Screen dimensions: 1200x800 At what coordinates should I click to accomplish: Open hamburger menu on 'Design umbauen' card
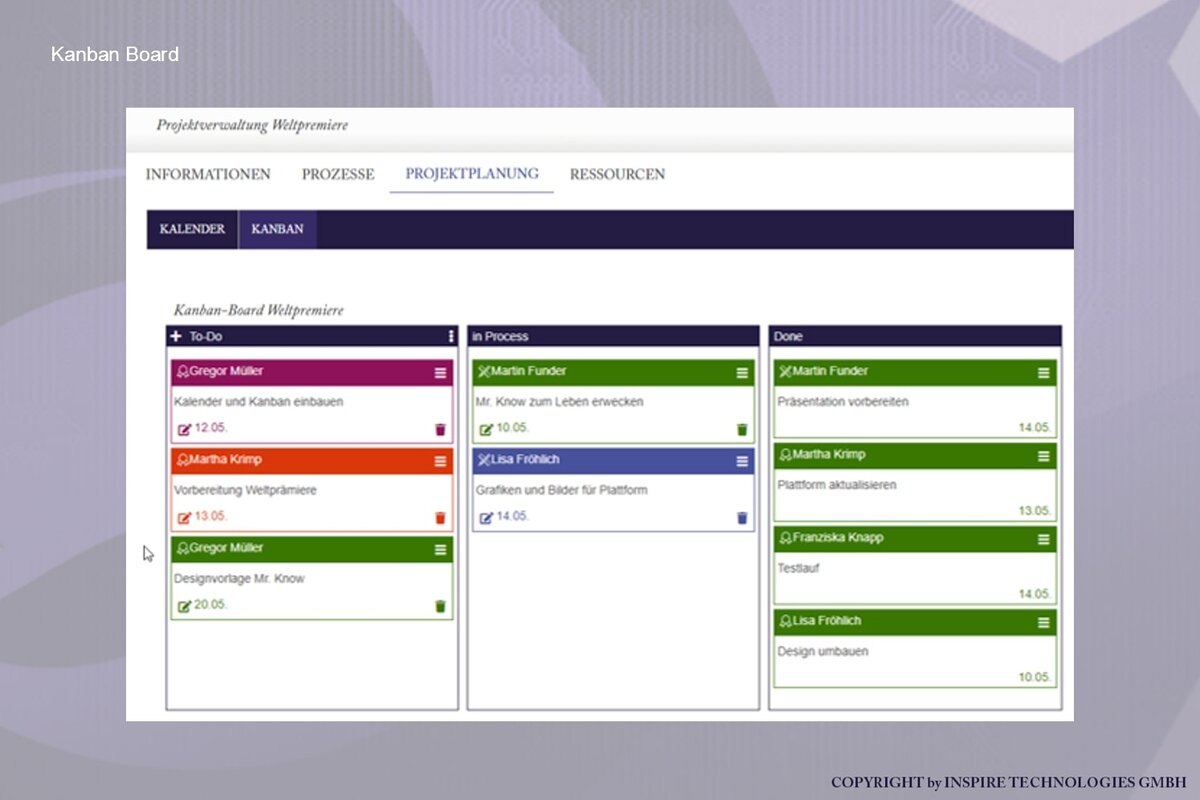pos(1044,622)
